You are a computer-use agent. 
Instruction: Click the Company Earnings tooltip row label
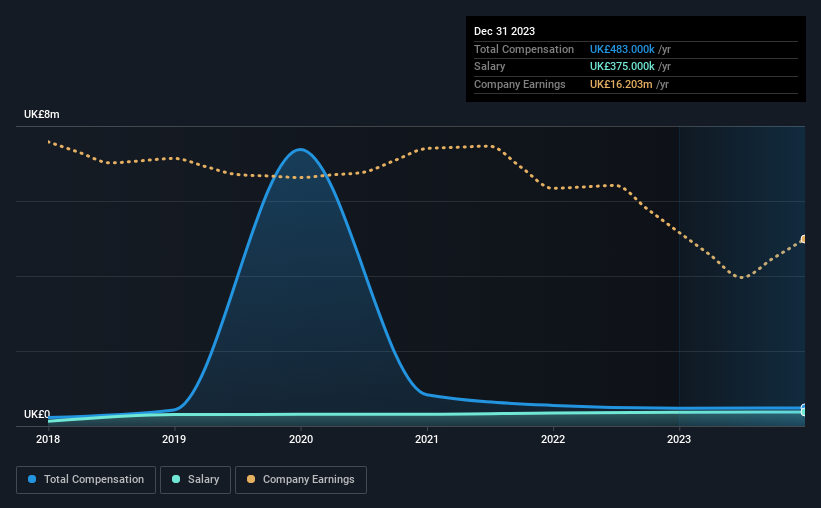[519, 84]
